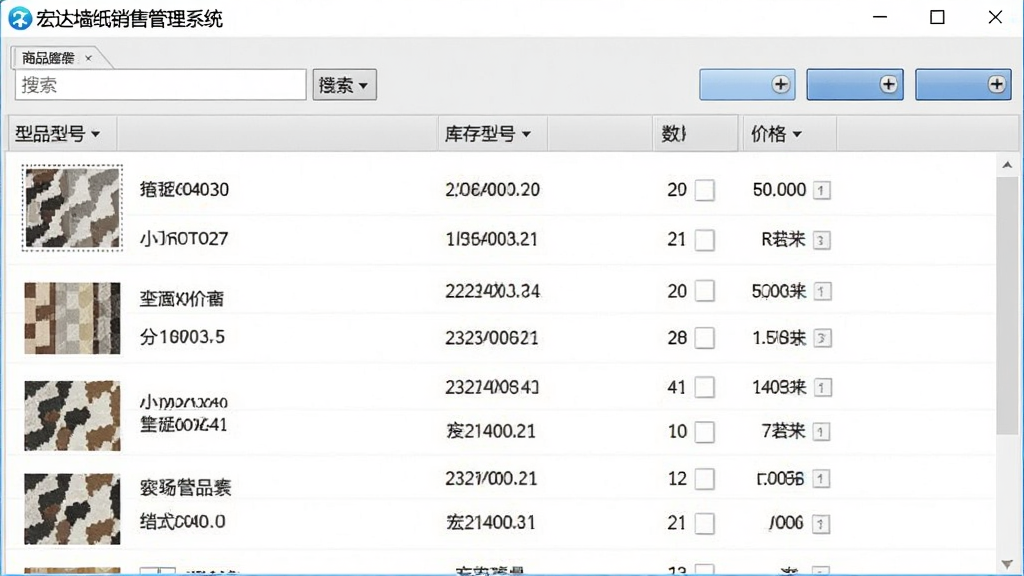The image size is (1024, 576).
Task: Minimize the window
Action: 880,18
